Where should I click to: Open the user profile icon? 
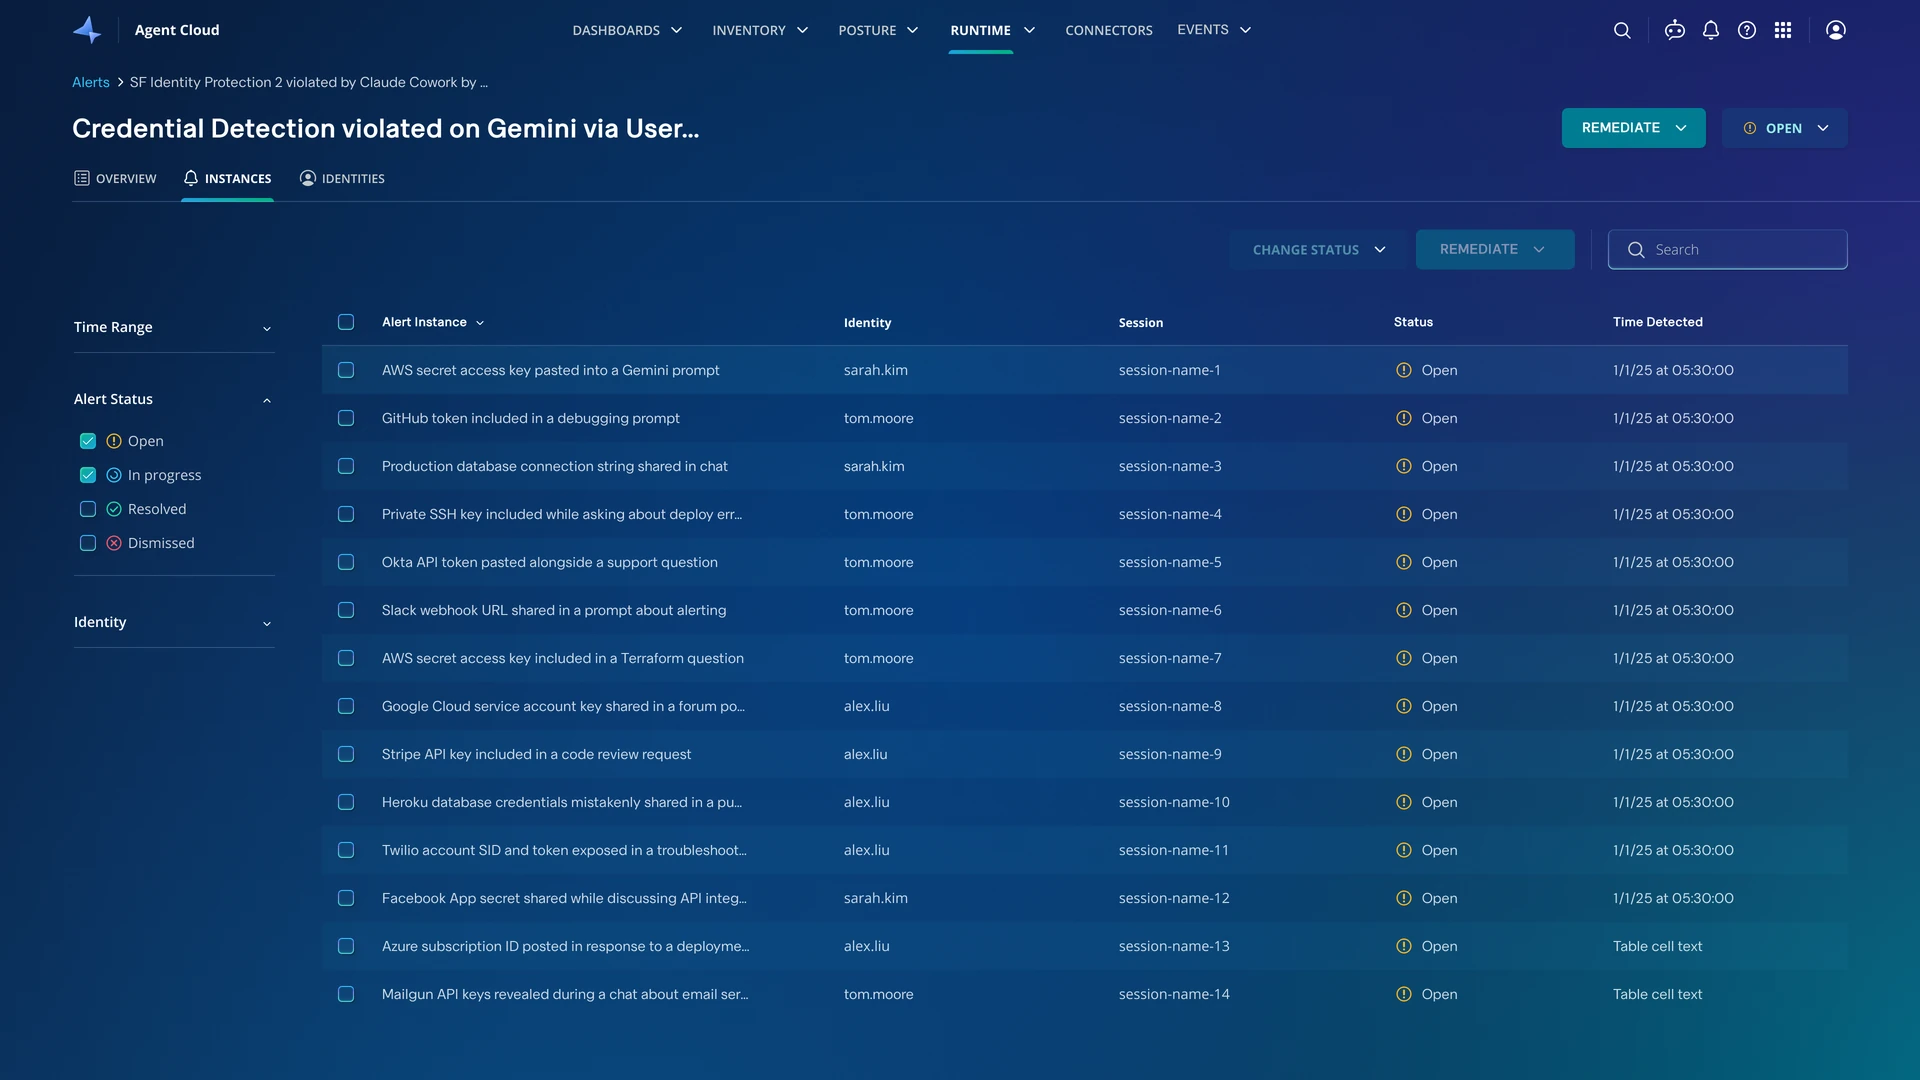1836,30
